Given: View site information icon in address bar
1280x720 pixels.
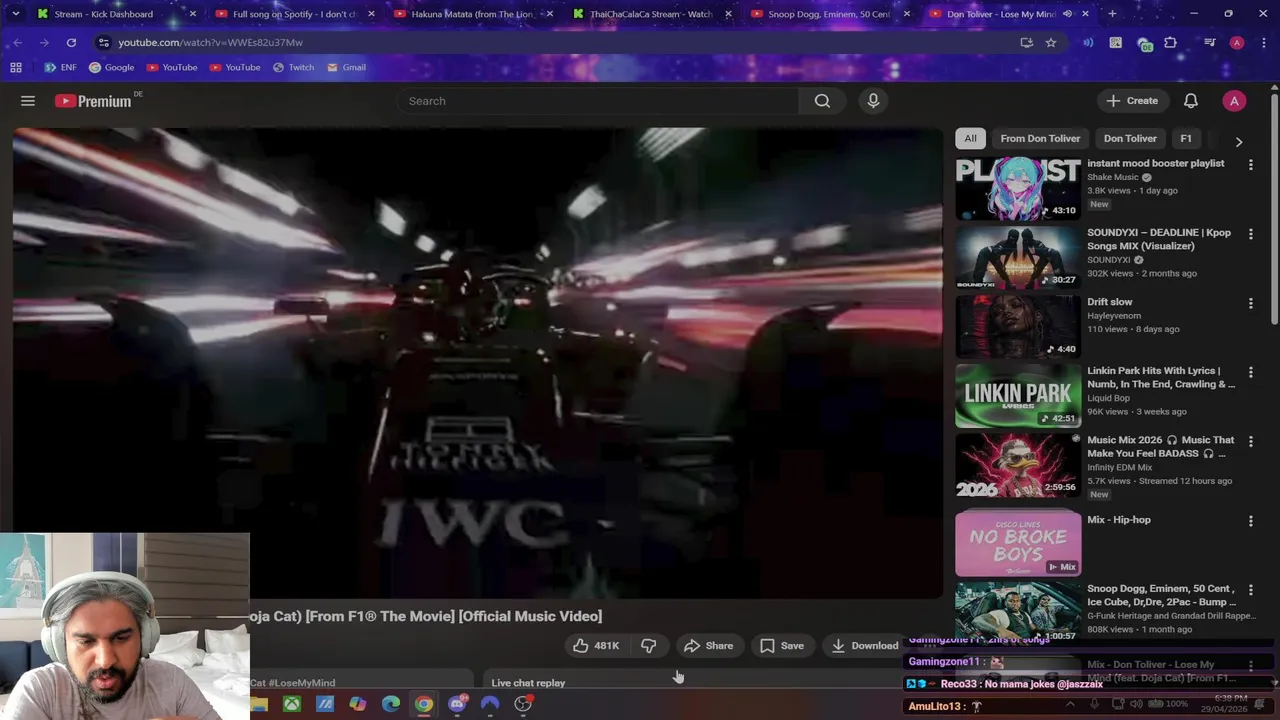Looking at the screenshot, I should [103, 42].
